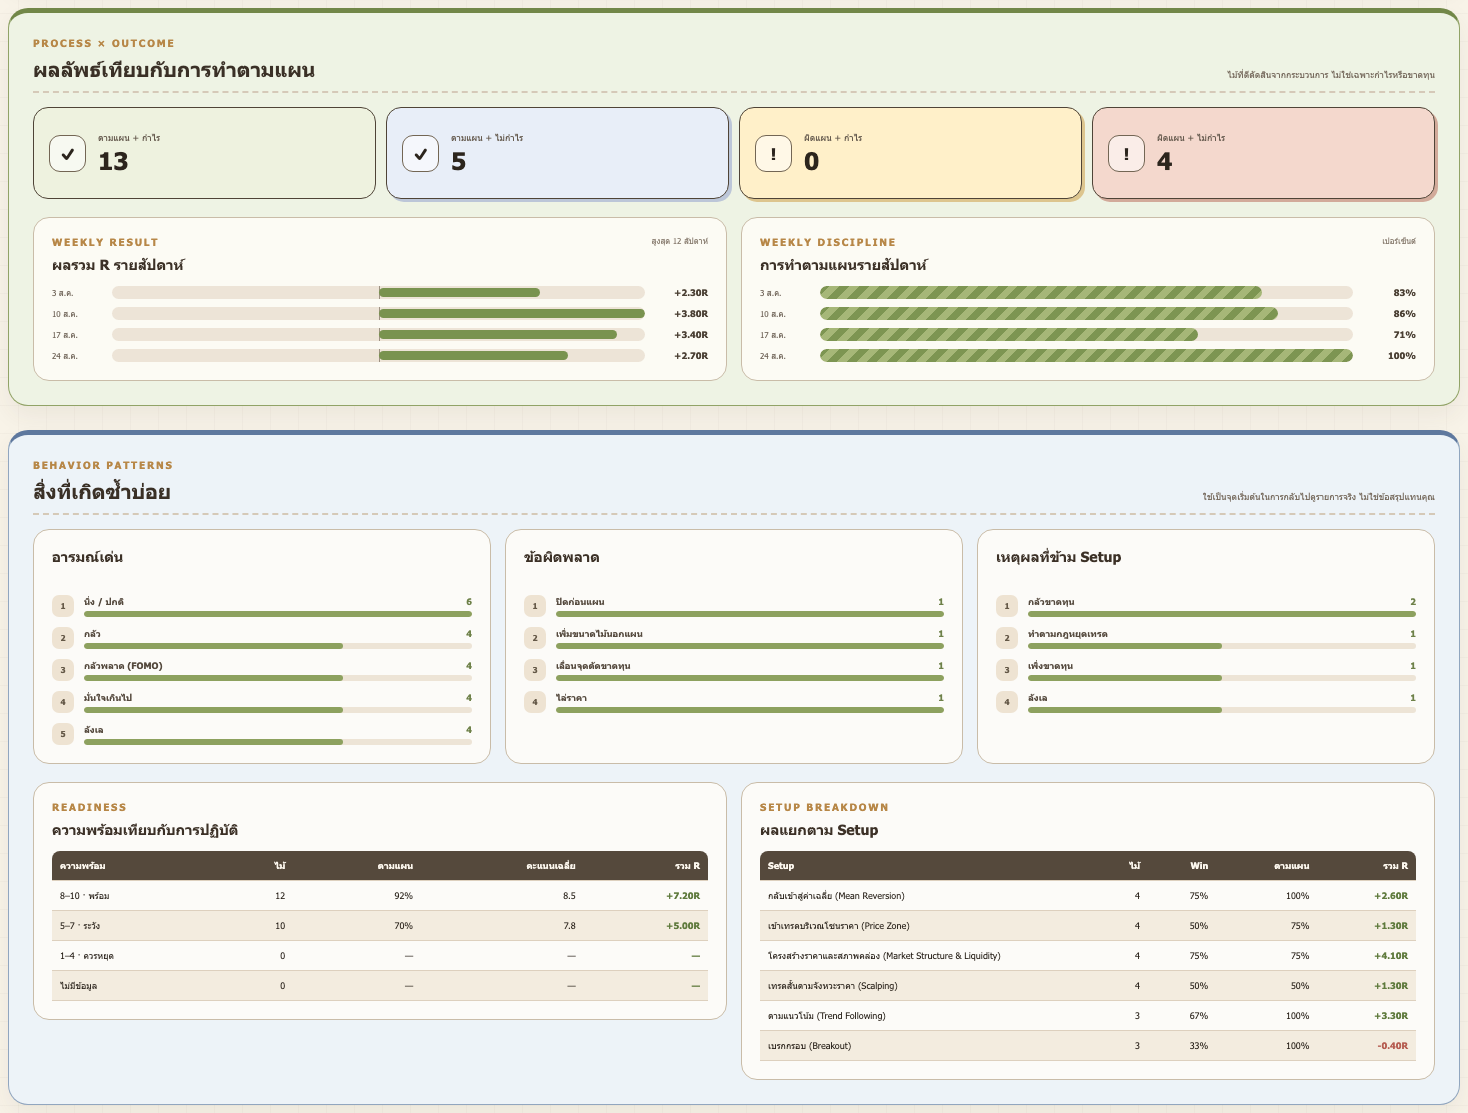Click the +3.80R weekly result value
This screenshot has width=1468, height=1113.
coord(690,314)
